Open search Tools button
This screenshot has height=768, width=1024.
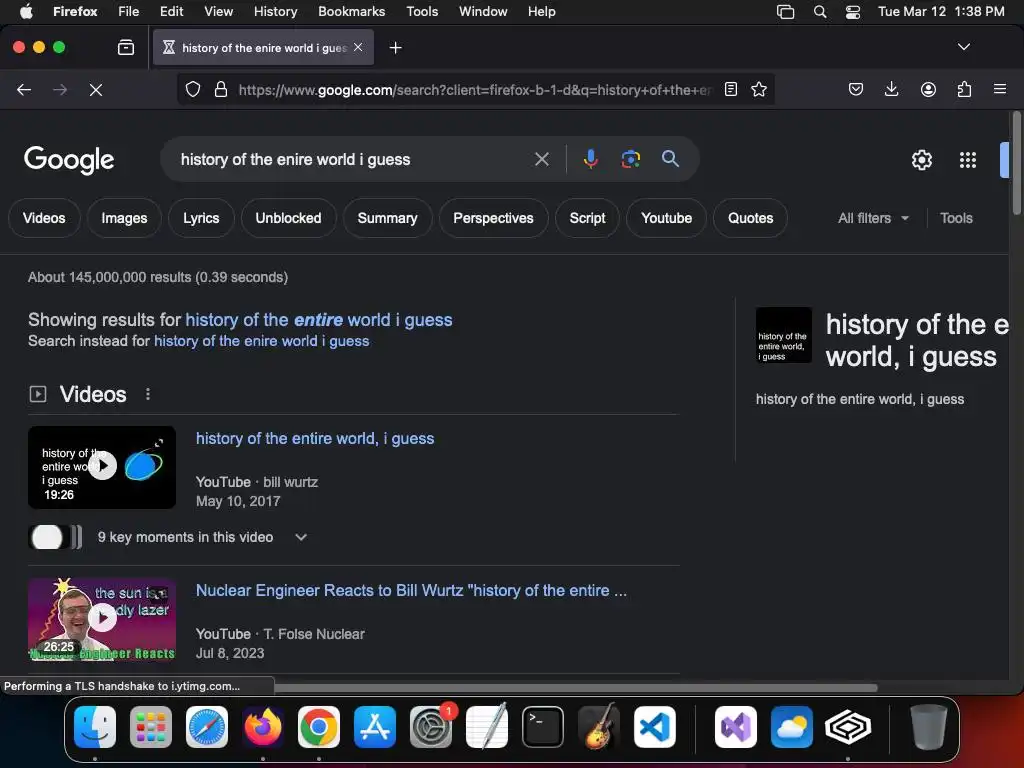click(x=956, y=218)
